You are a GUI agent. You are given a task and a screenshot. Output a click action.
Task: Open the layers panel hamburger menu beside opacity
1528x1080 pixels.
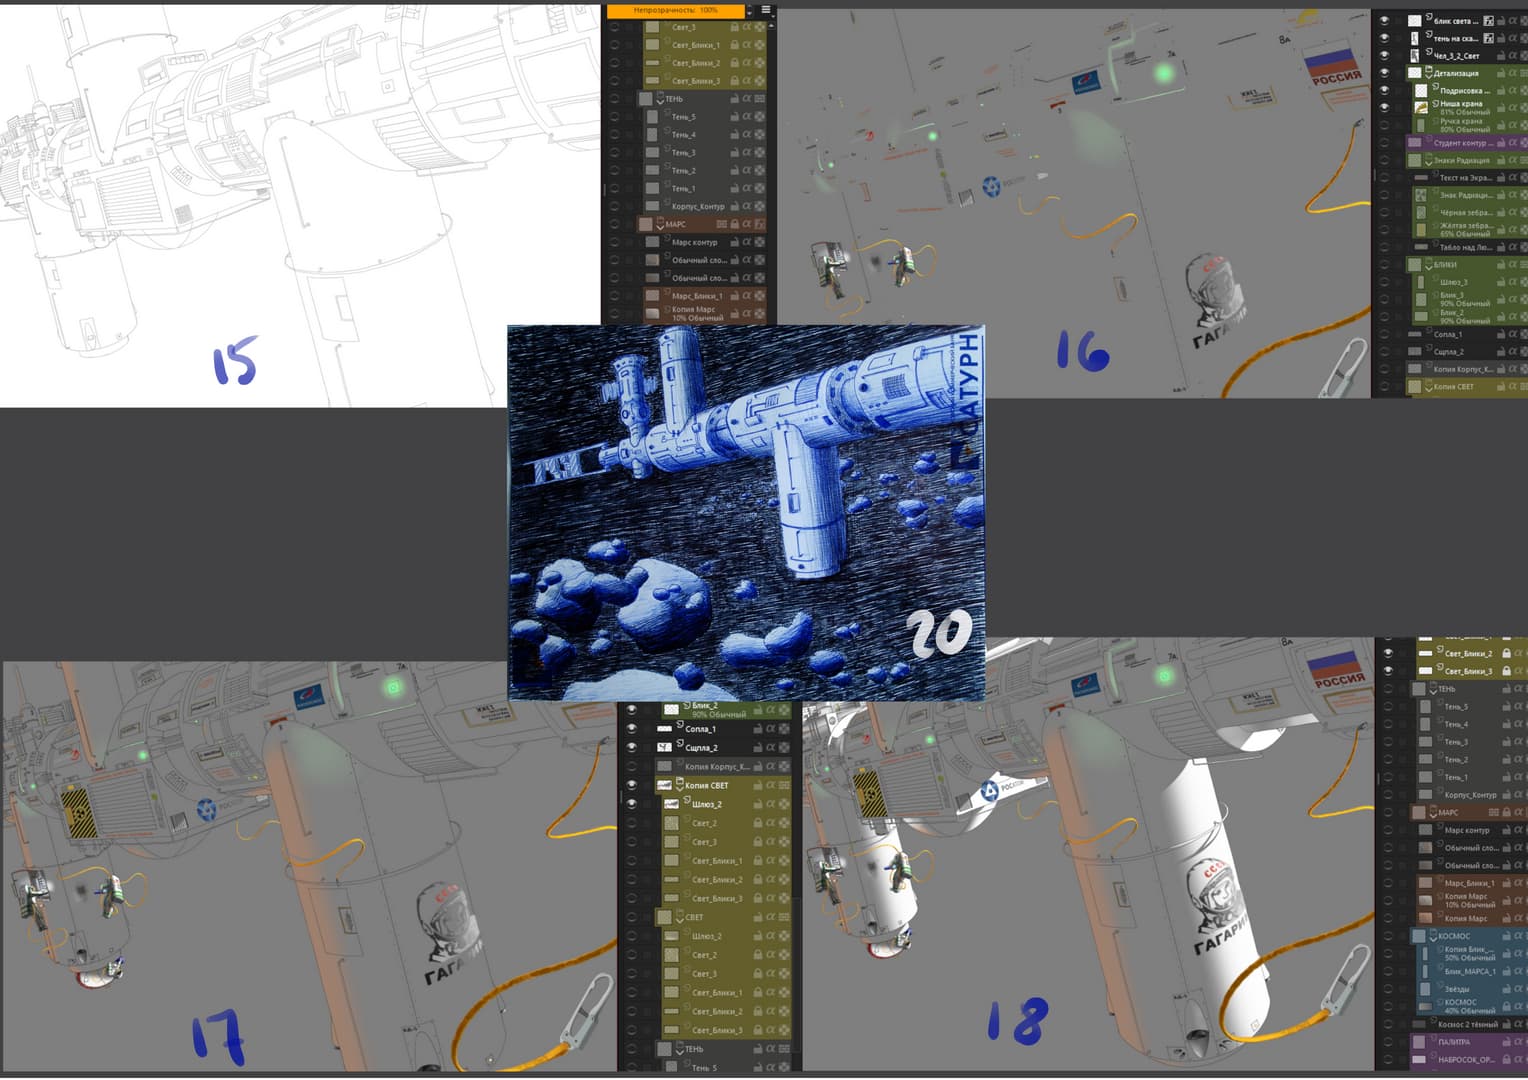(x=766, y=10)
